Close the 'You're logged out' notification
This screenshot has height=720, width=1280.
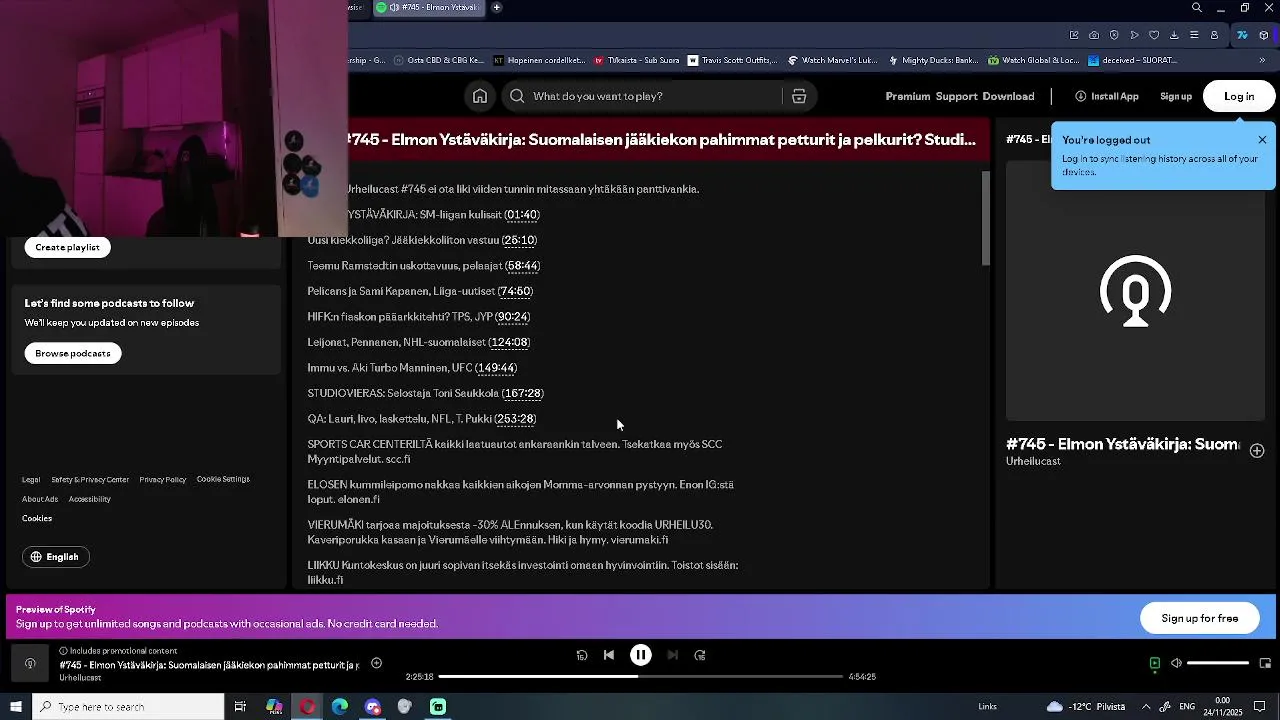[x=1262, y=140]
